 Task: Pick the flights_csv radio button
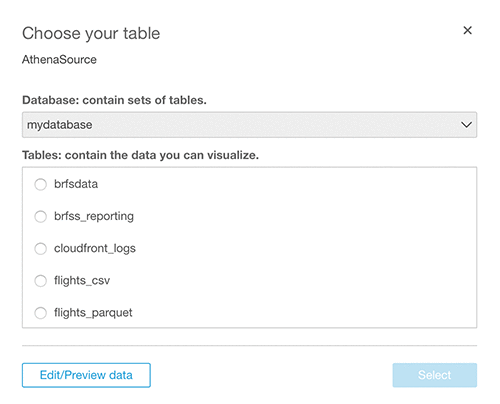(41, 281)
